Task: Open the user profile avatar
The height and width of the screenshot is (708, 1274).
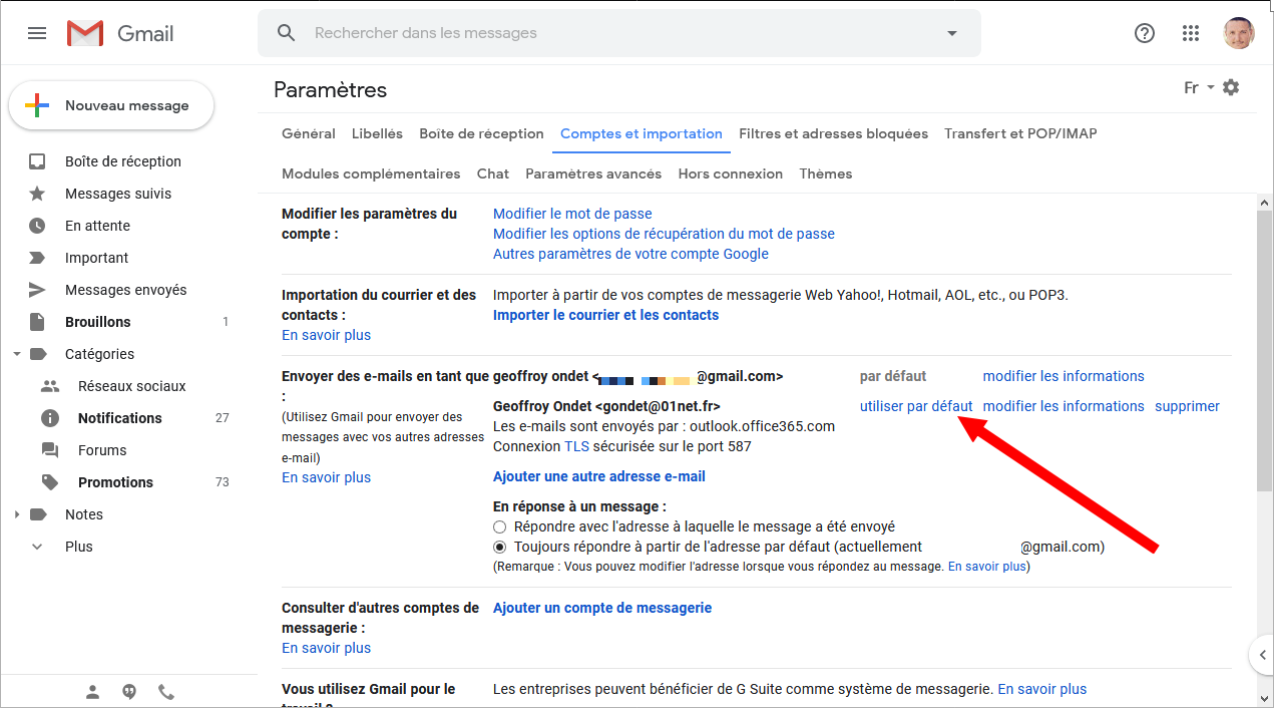Action: pos(1238,33)
